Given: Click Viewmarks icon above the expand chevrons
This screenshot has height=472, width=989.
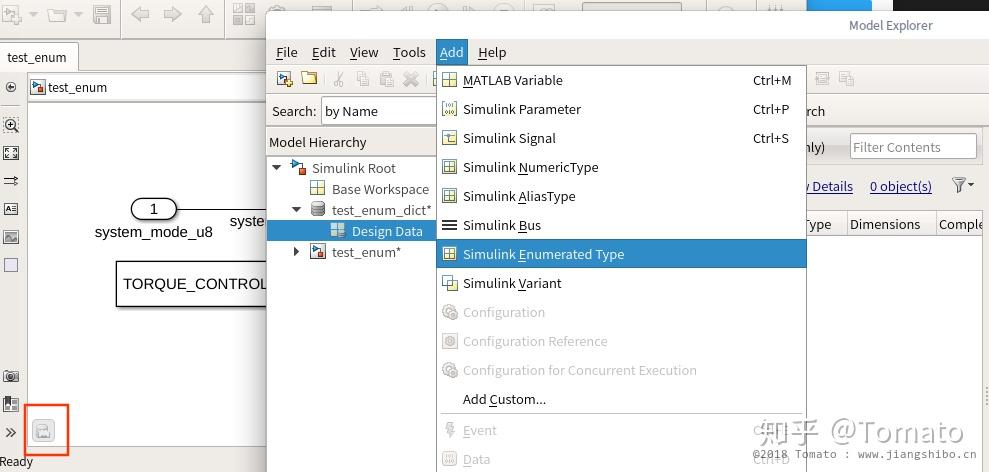Looking at the screenshot, I should (11, 404).
